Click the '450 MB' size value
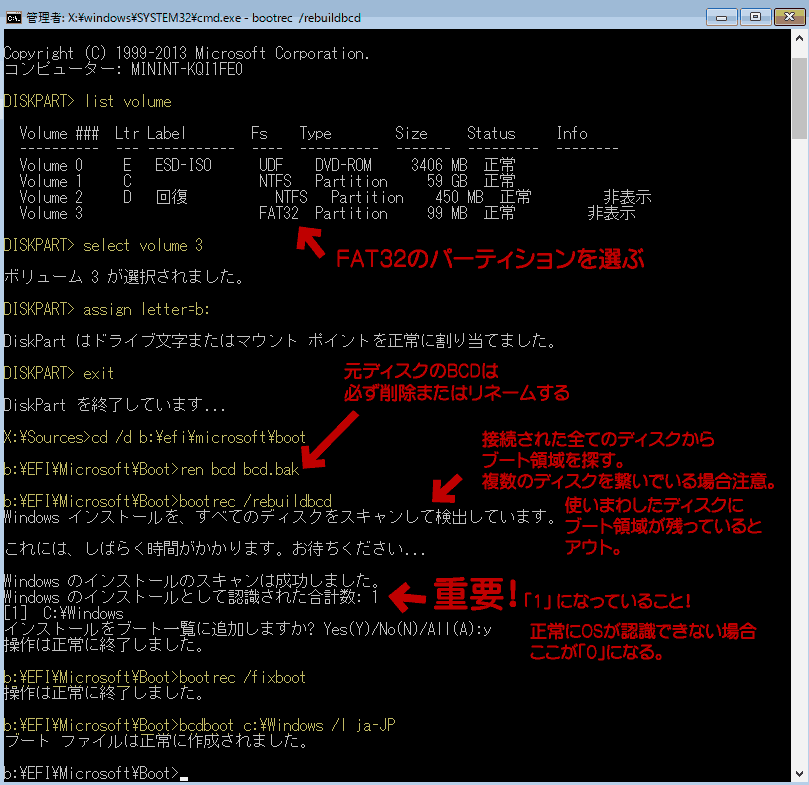809x785 pixels. pos(460,197)
